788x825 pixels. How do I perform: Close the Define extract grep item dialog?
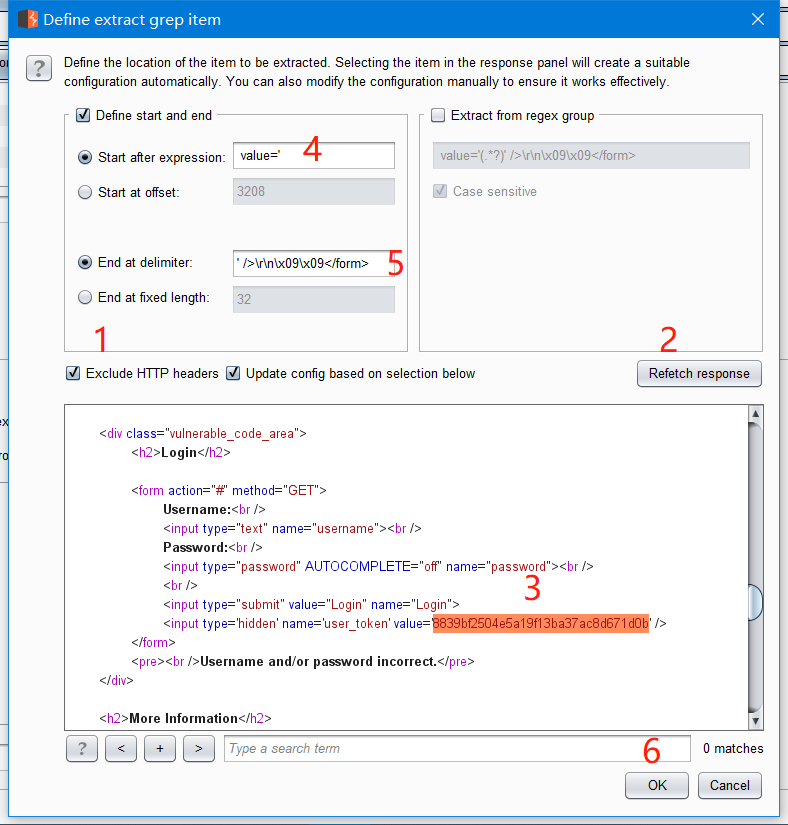(x=757, y=19)
